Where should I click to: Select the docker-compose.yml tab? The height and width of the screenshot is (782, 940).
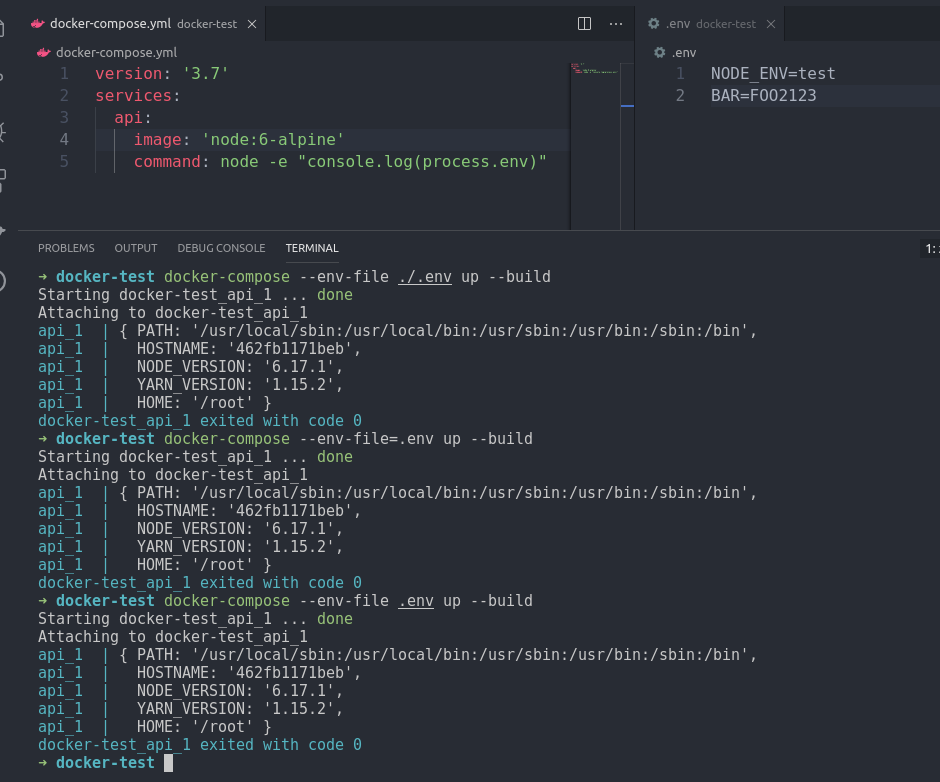pos(143,24)
